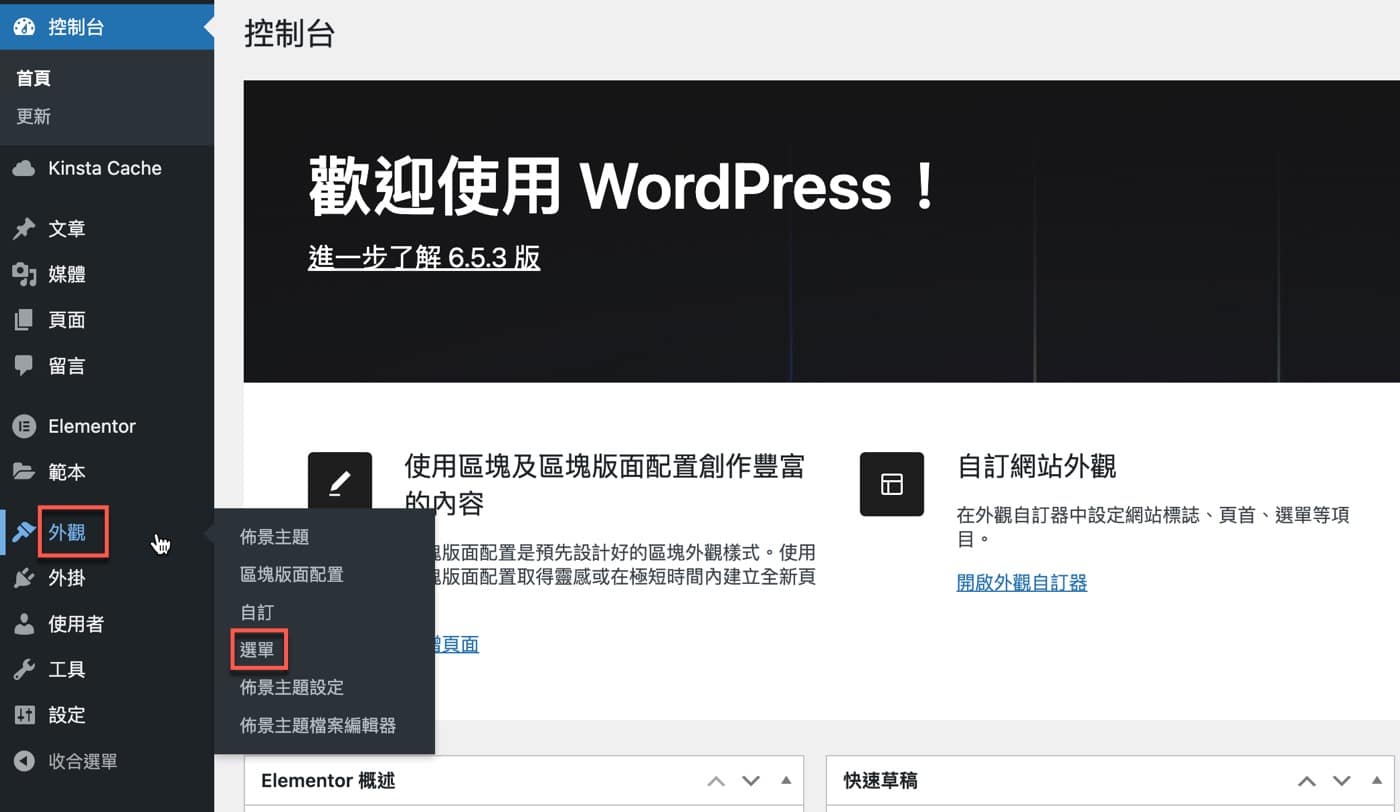Open the 文章 menu item
Image resolution: width=1400 pixels, height=812 pixels.
107,229
